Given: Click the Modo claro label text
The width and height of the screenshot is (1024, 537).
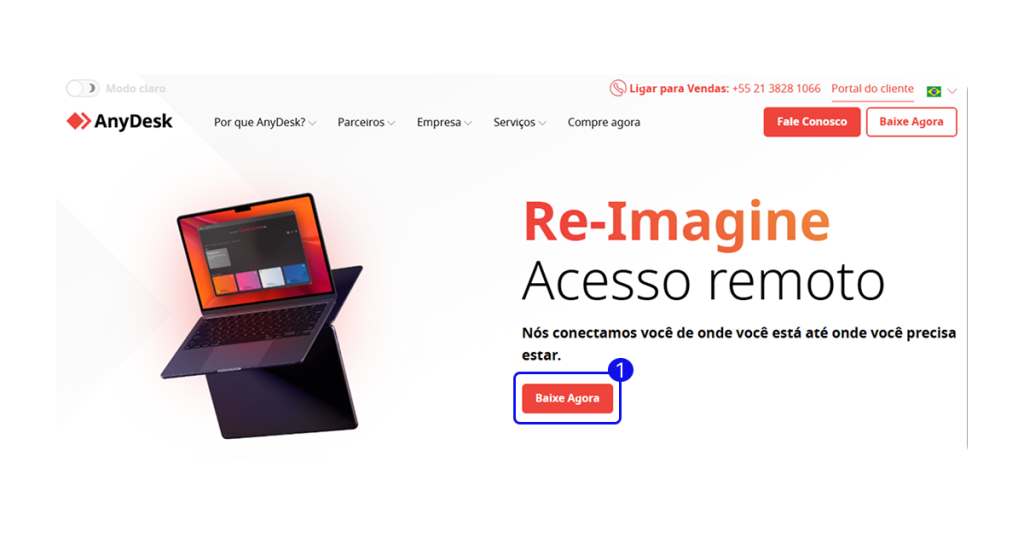Looking at the screenshot, I should coord(136,88).
